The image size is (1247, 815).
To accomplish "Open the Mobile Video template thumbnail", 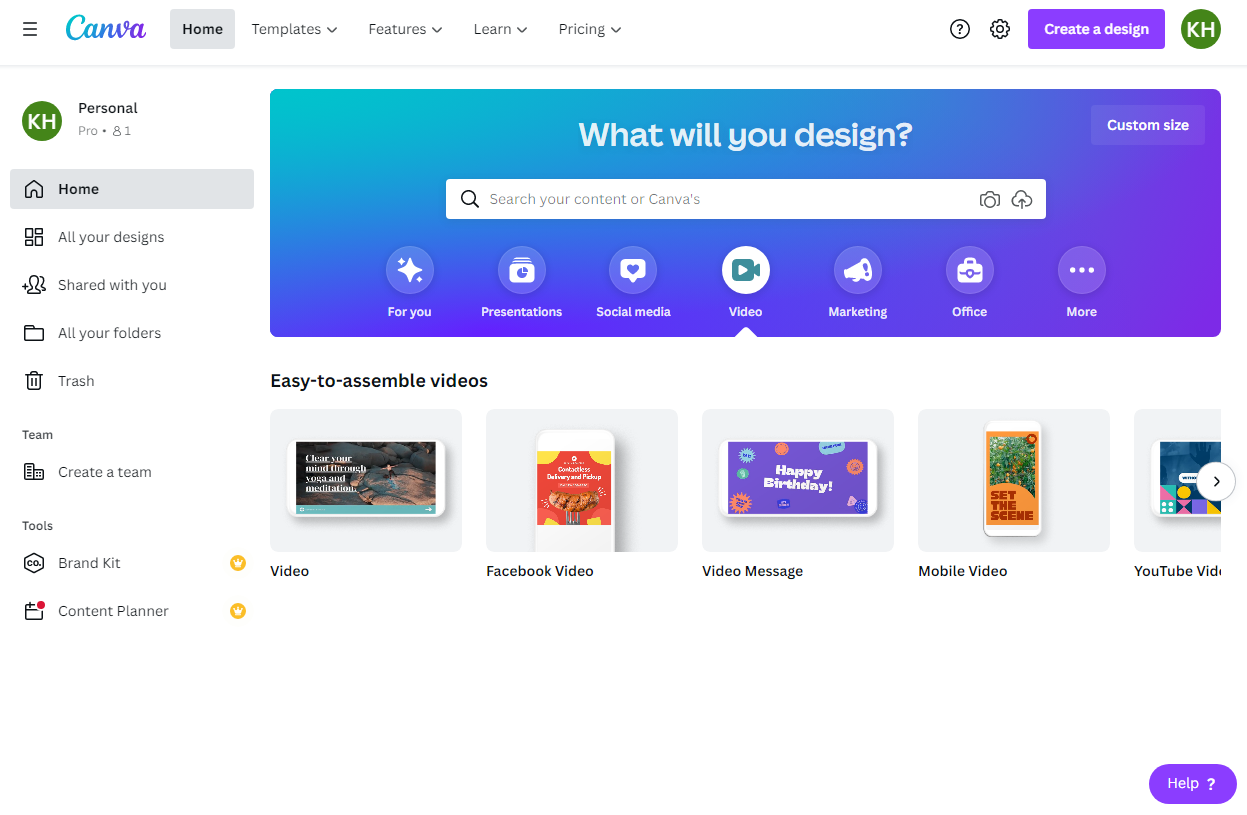I will 1014,480.
